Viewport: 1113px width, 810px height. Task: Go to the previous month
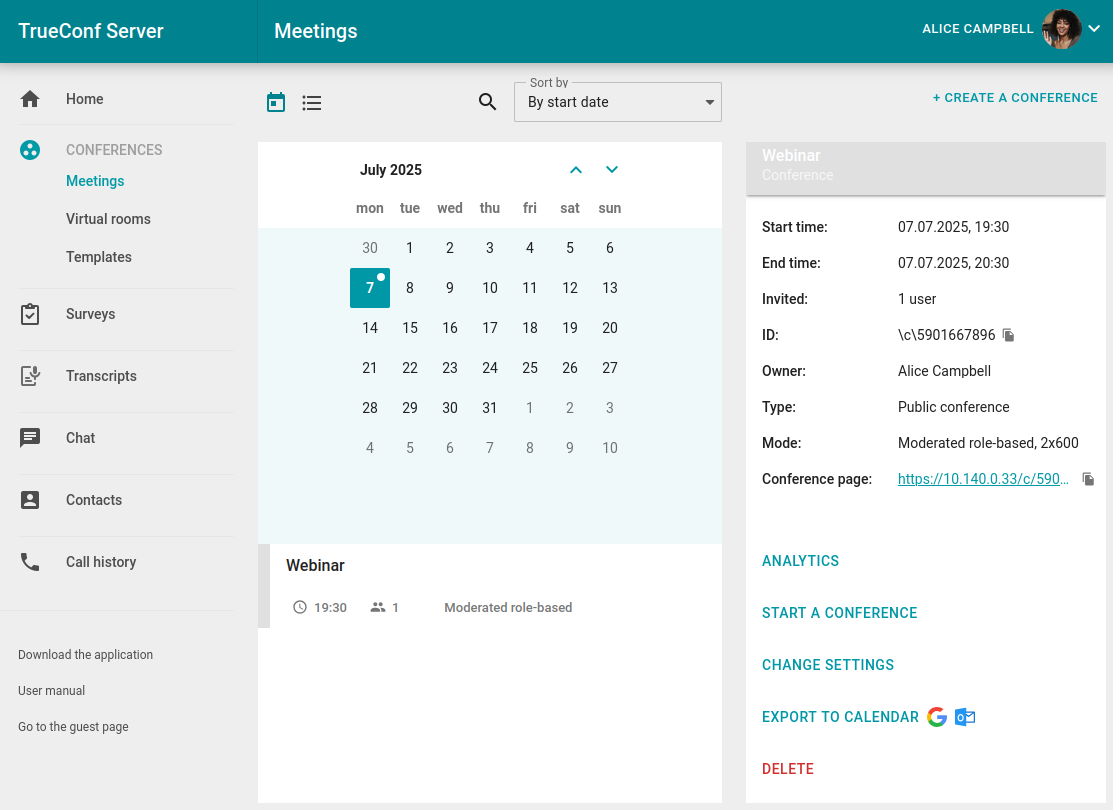575,170
